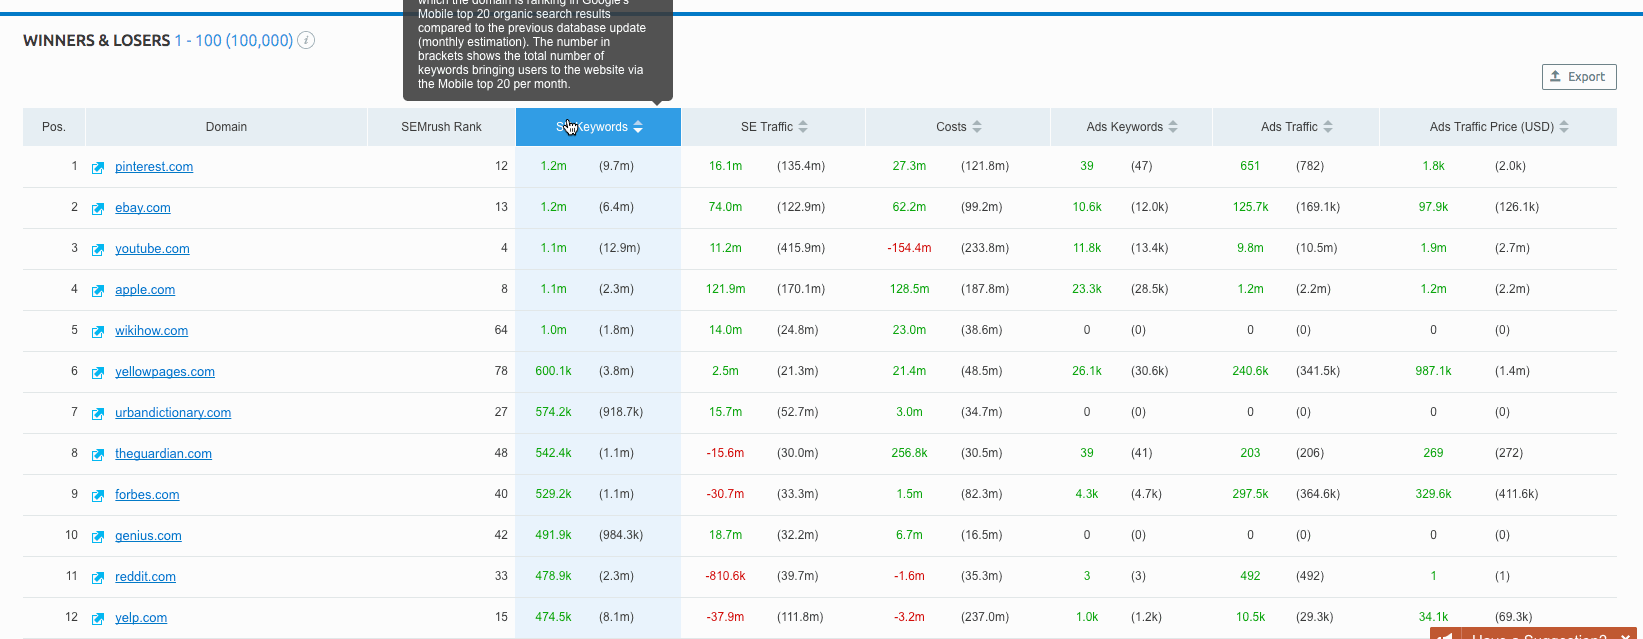Click the Pos. column header
1643x639 pixels.
[x=54, y=127]
